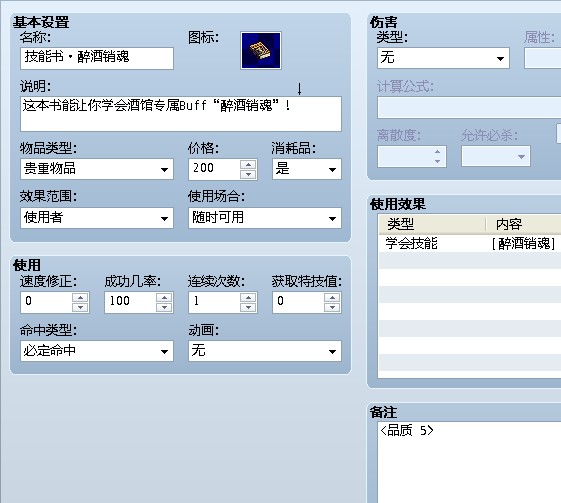This screenshot has width=561, height=503.
Task: Open the 伤害 类型 dropdown
Action: click(443, 58)
